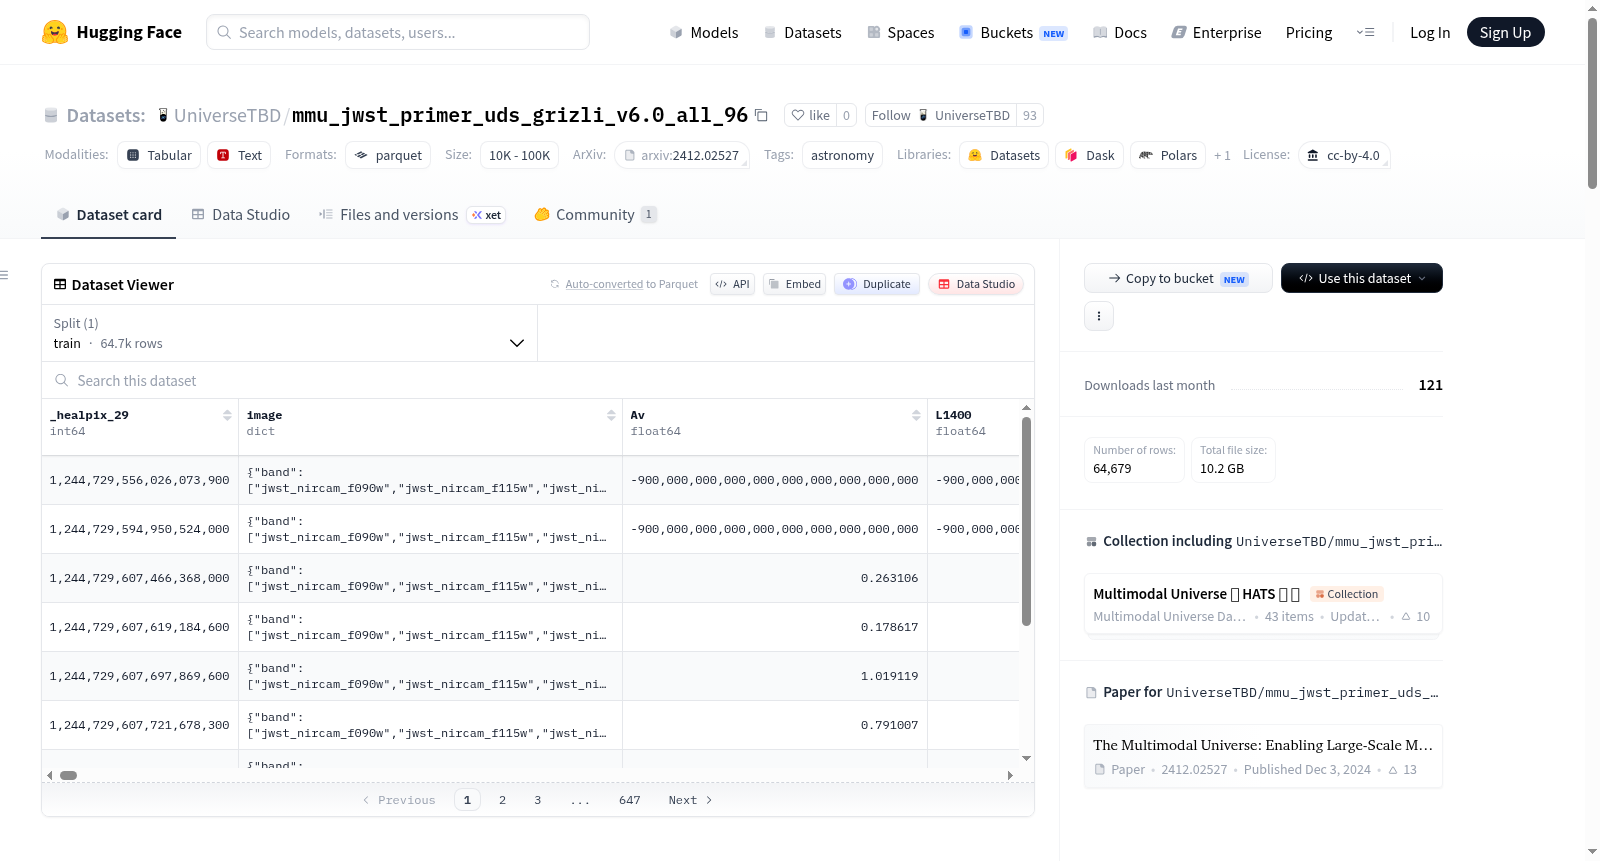Click the Tabular modality tag
Viewport: 1600px width, 861px height.
click(x=159, y=155)
